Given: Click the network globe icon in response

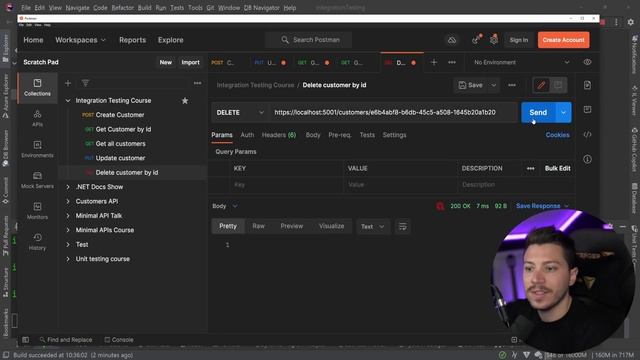Looking at the screenshot, I should click(x=440, y=206).
